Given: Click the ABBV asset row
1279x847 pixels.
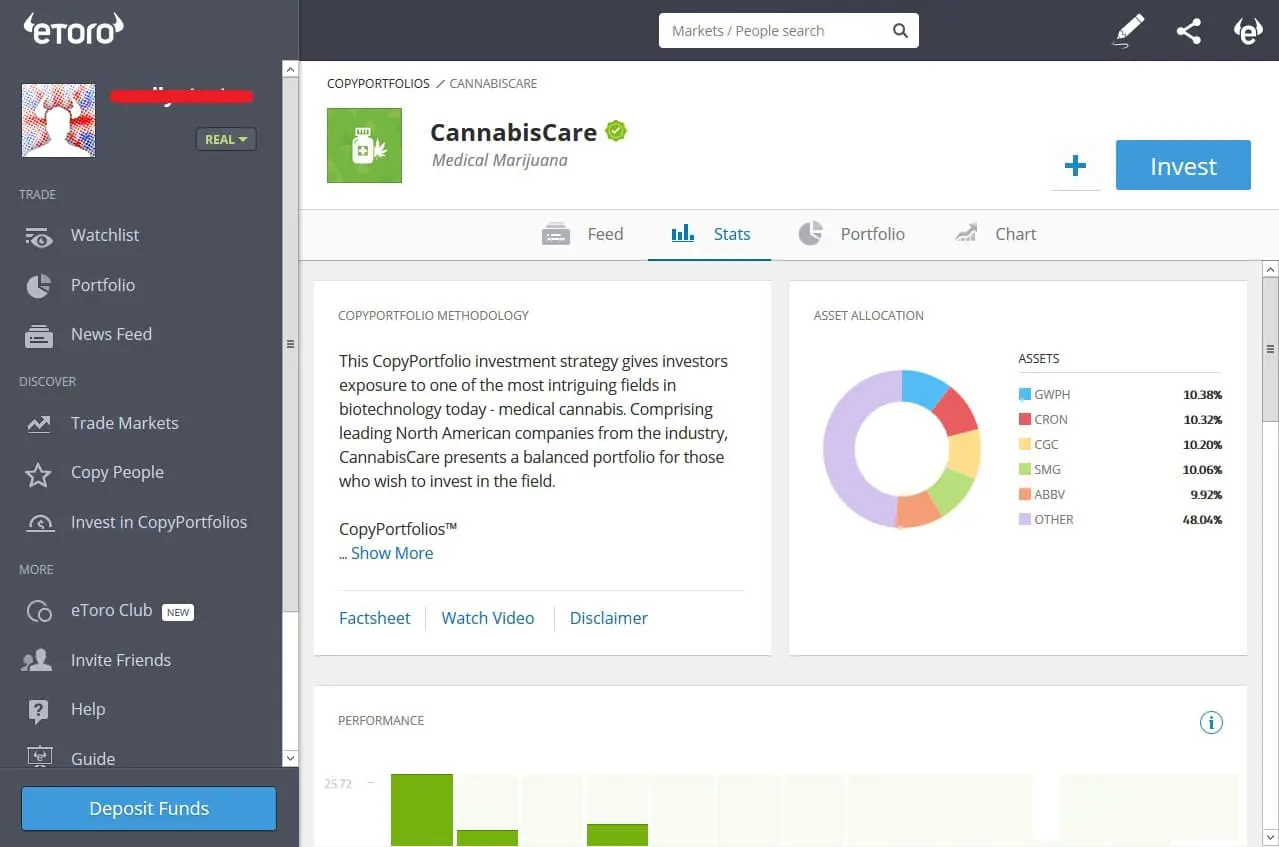Looking at the screenshot, I should coord(1120,495).
